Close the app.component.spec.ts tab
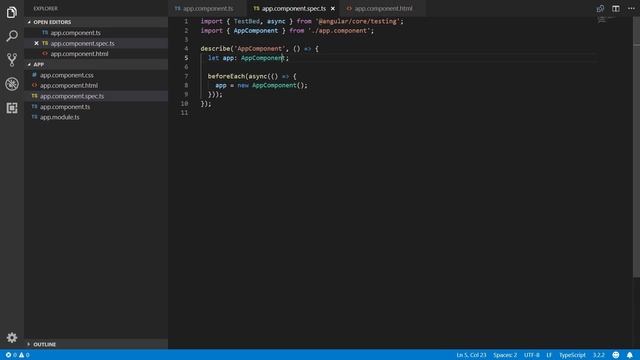Screen dimensions: 640x360 click(x=333, y=8)
